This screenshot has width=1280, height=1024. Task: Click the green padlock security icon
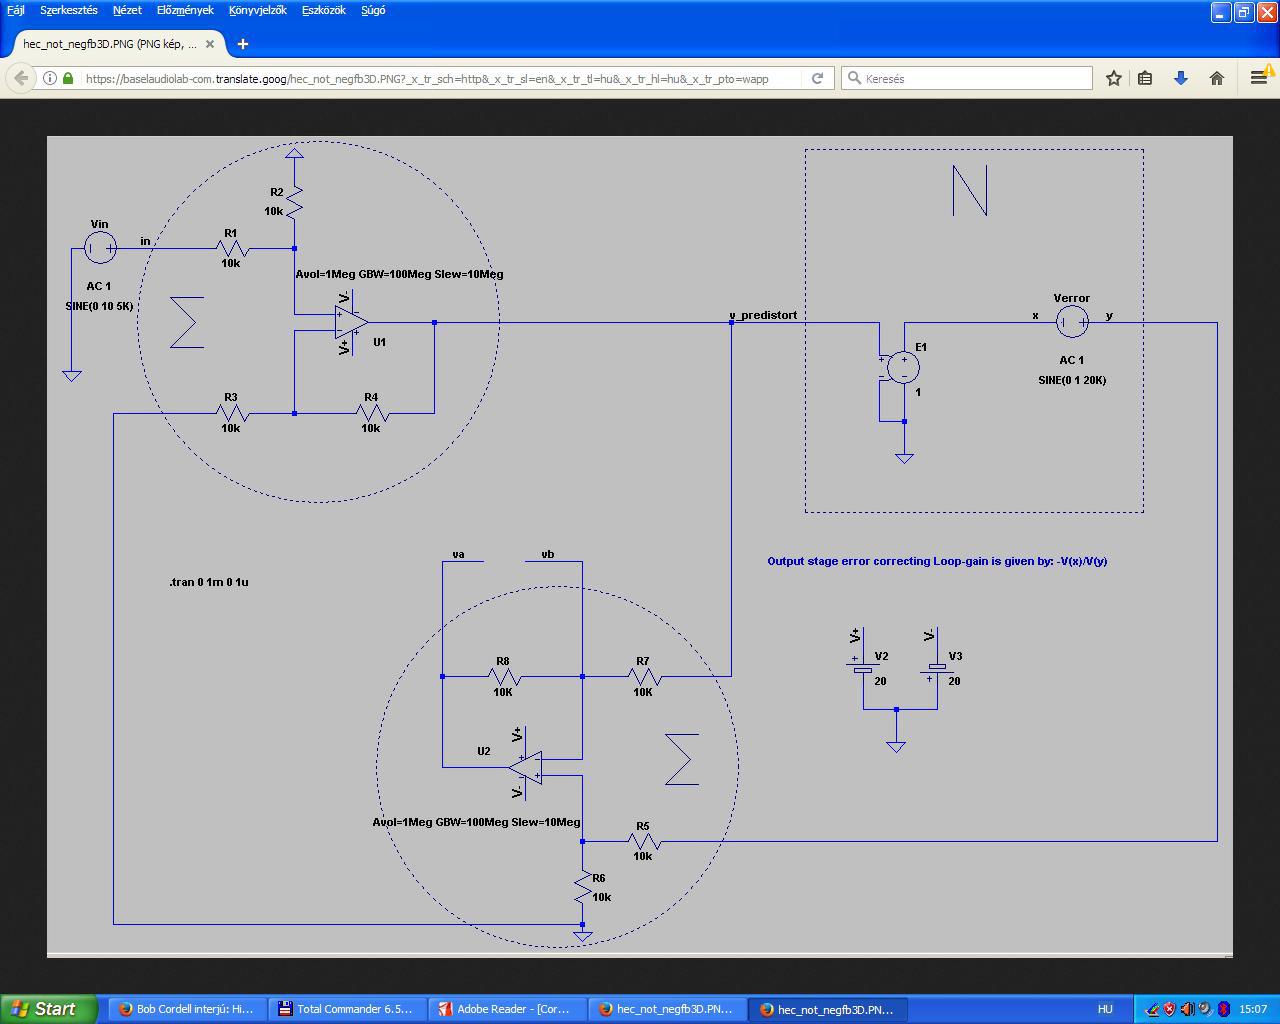coord(68,78)
